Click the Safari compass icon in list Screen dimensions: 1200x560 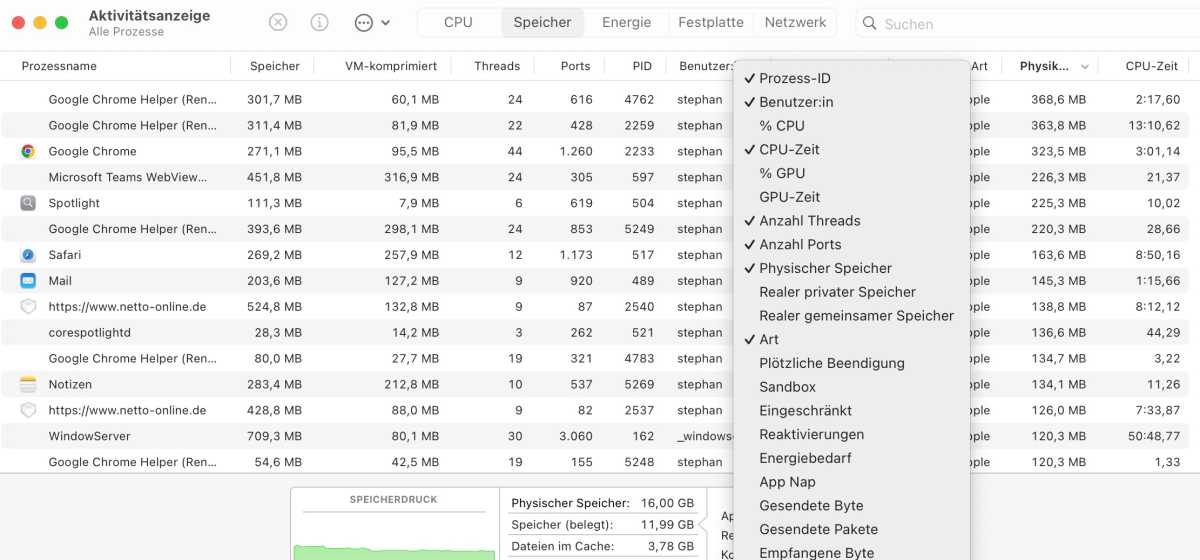(28, 255)
